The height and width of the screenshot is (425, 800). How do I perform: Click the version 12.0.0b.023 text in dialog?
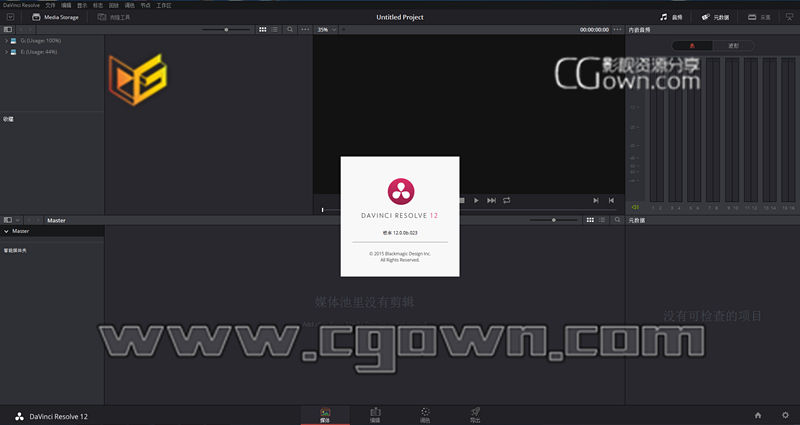click(400, 233)
